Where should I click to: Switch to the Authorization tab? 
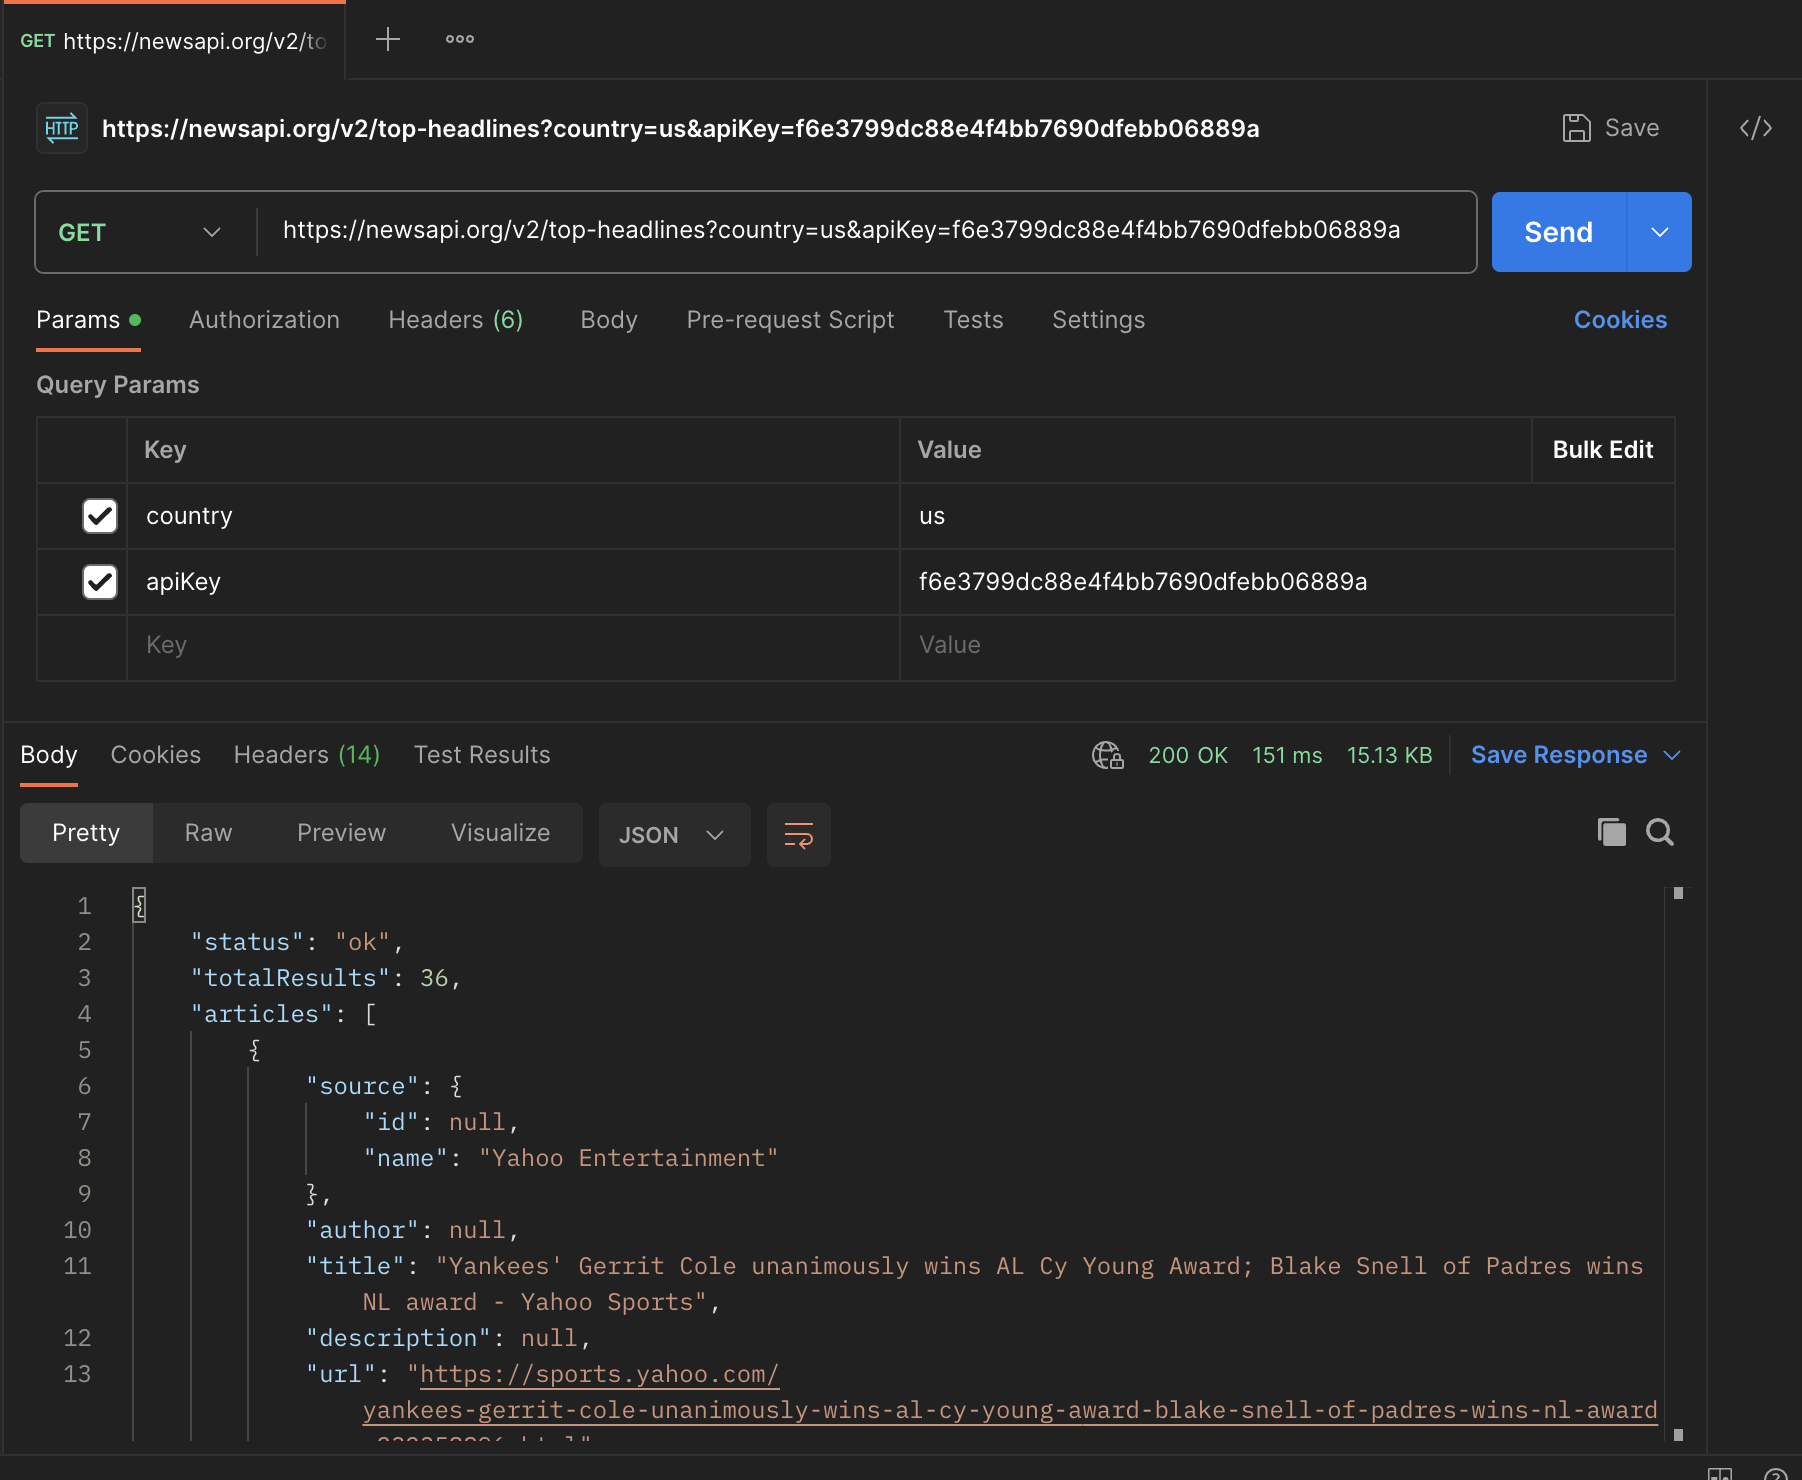264,319
